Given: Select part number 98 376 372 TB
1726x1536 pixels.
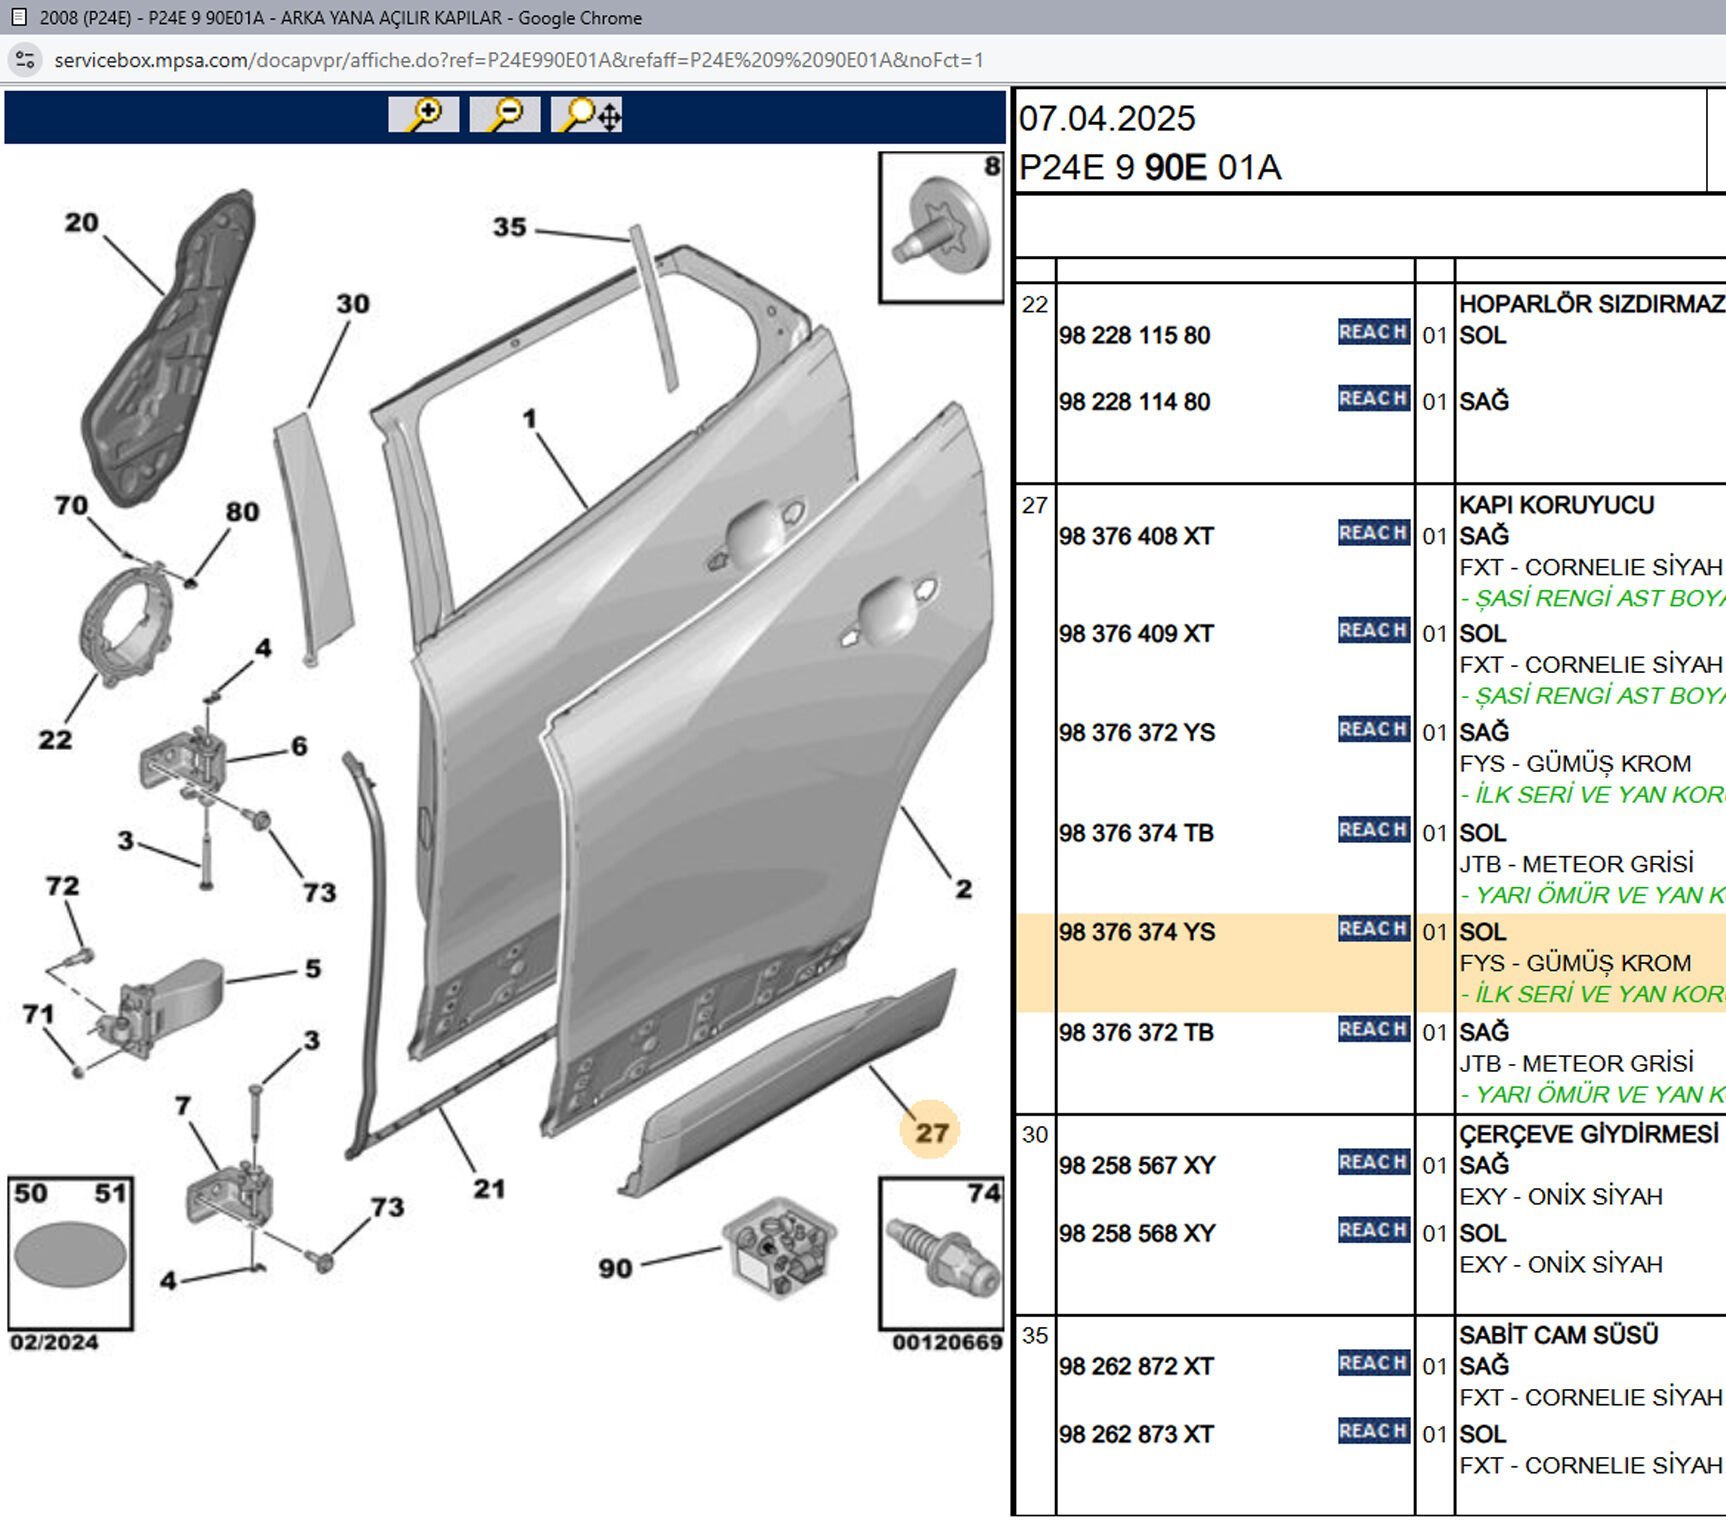Looking at the screenshot, I should [x=1136, y=1033].
